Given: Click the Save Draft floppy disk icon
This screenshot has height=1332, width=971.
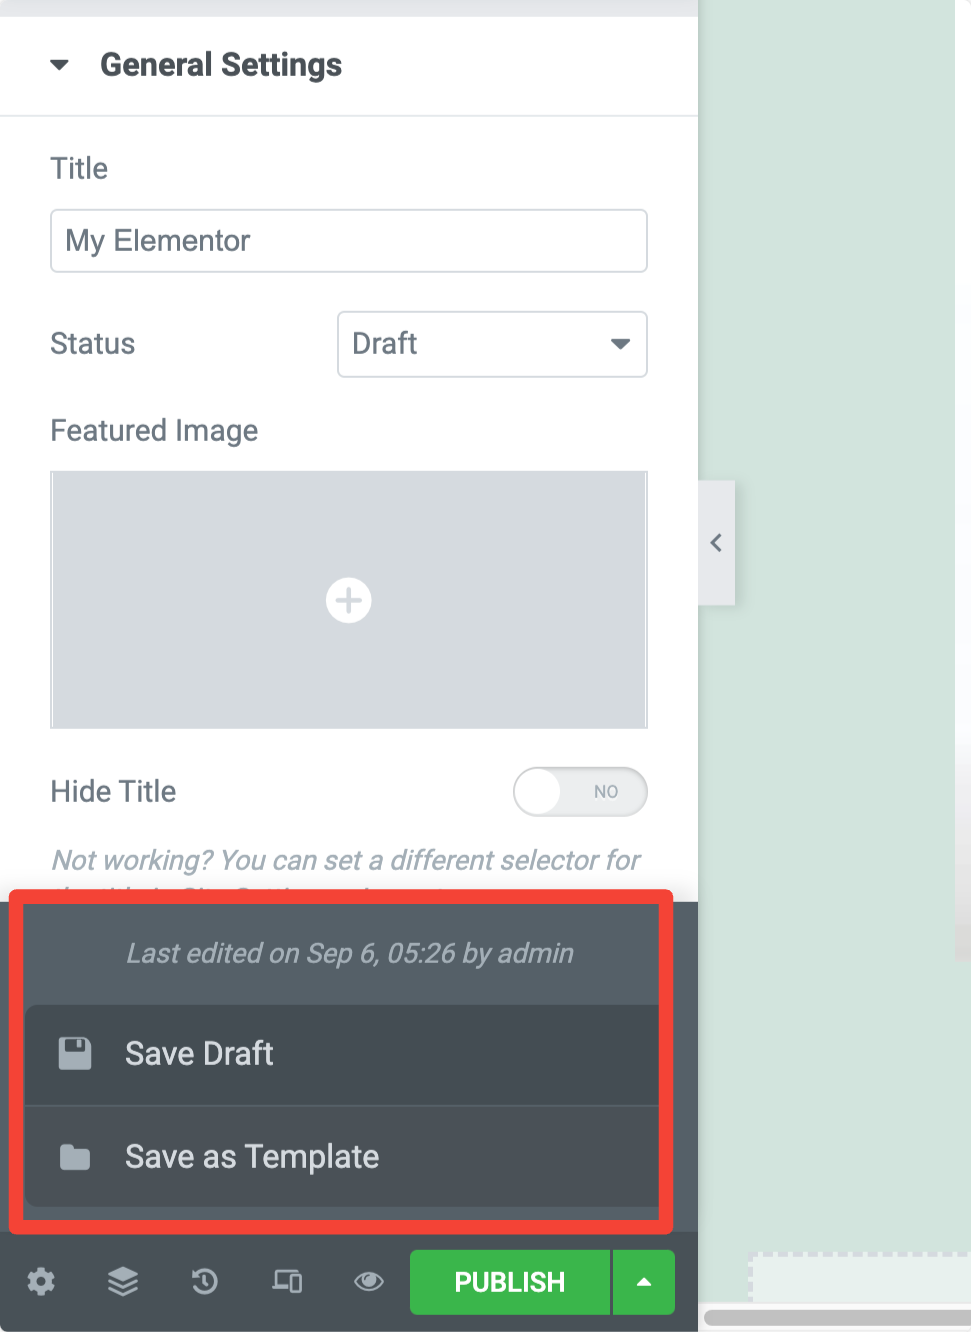Looking at the screenshot, I should (x=75, y=1052).
